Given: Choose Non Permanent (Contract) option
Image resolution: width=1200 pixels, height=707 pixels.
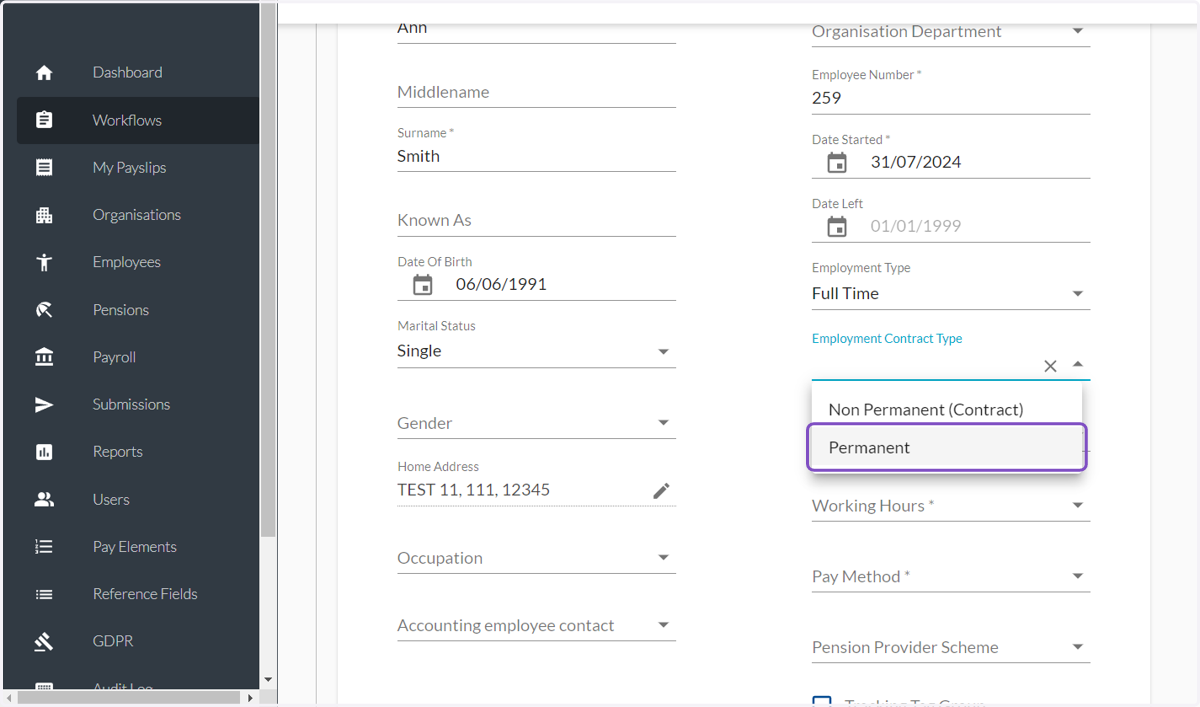Looking at the screenshot, I should pos(946,409).
